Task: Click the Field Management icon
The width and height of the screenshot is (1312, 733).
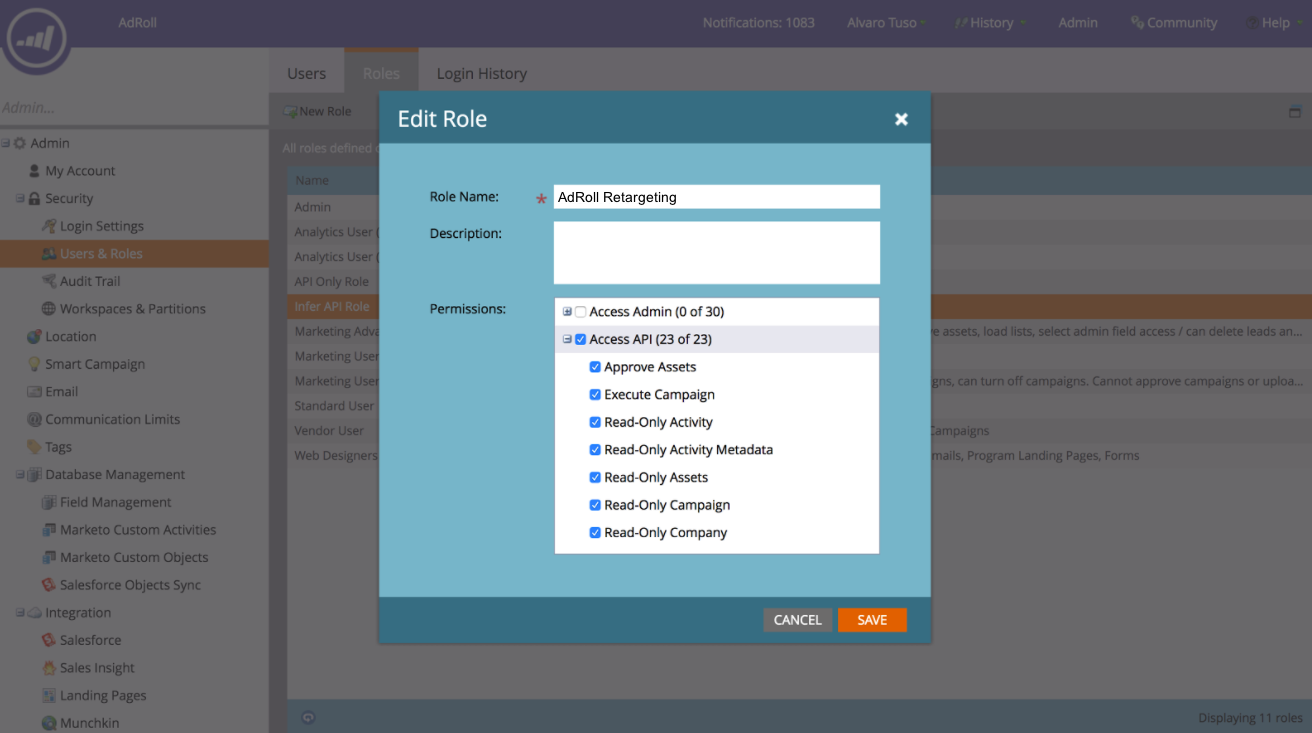Action: [x=49, y=502]
